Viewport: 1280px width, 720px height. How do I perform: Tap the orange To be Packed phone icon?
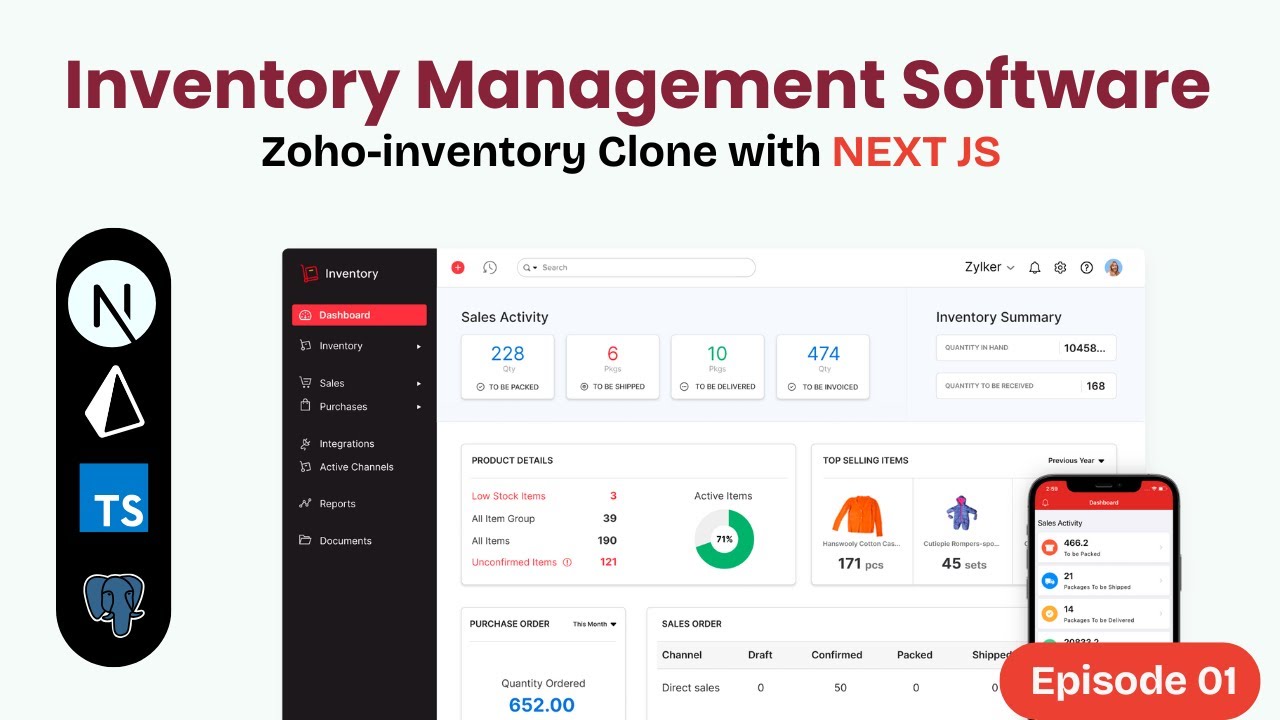click(x=1049, y=548)
